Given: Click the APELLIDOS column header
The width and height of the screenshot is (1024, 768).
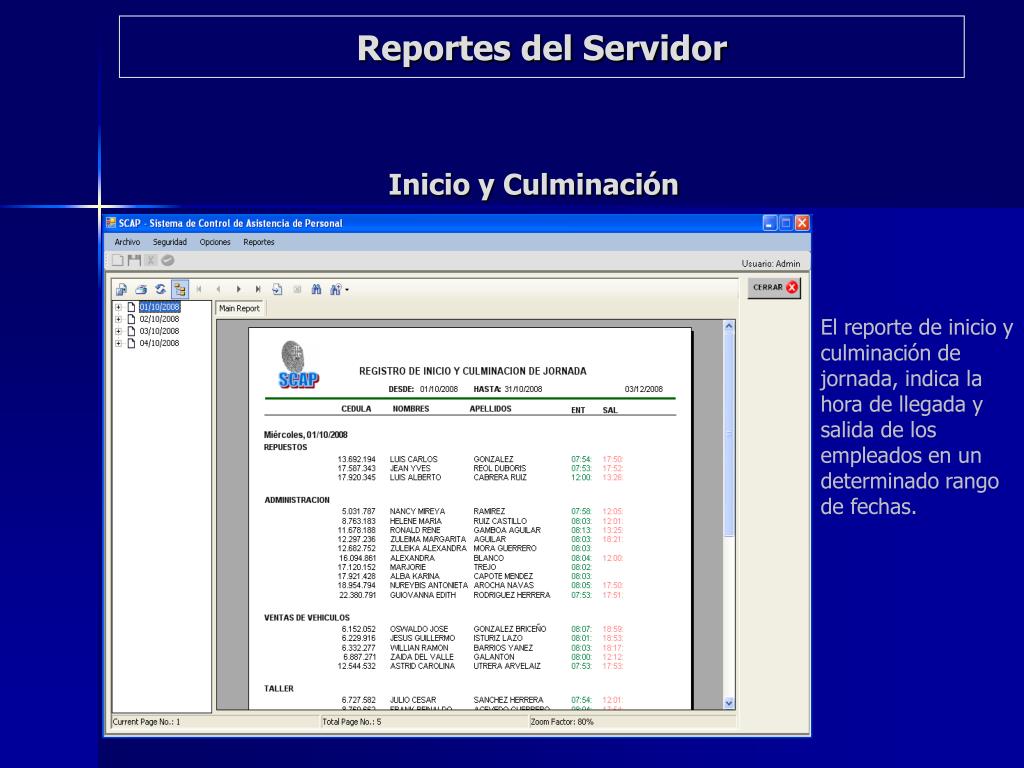Looking at the screenshot, I should pyautogui.click(x=490, y=409).
